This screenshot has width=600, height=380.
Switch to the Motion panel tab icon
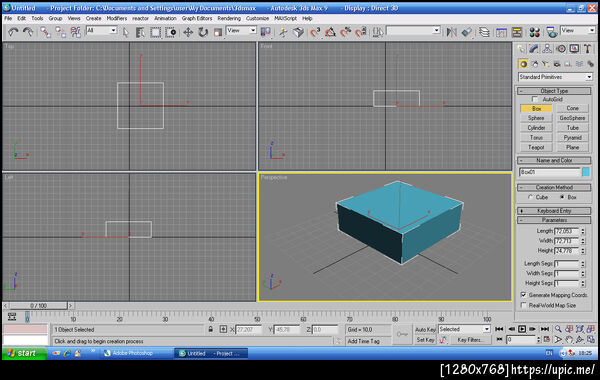coord(561,49)
